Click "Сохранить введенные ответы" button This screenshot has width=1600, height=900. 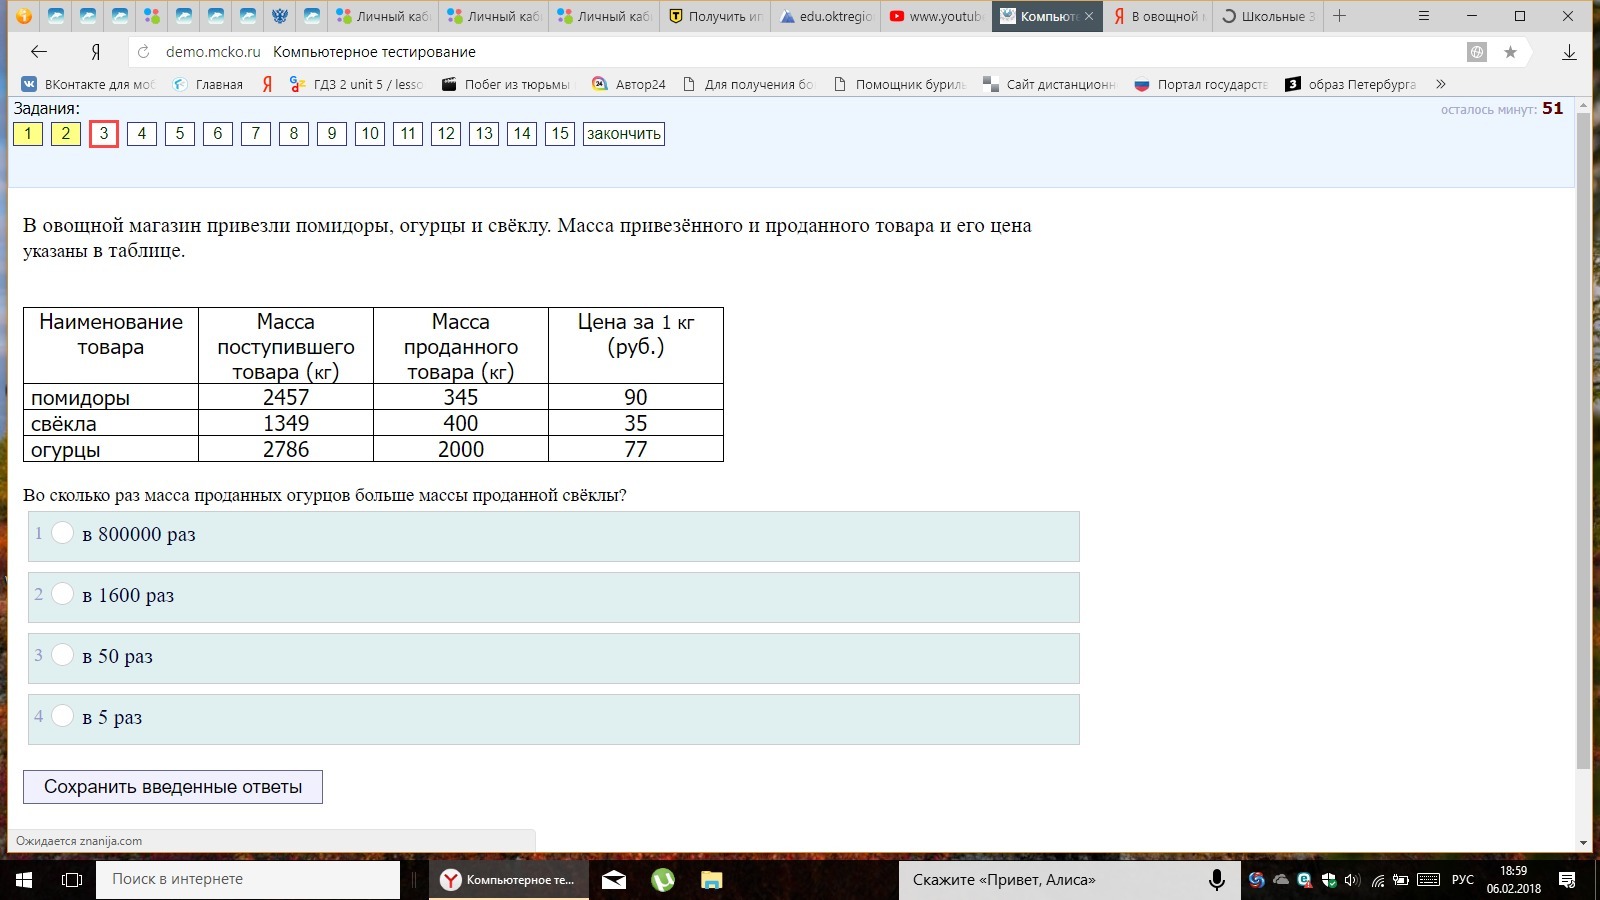pyautogui.click(x=173, y=787)
